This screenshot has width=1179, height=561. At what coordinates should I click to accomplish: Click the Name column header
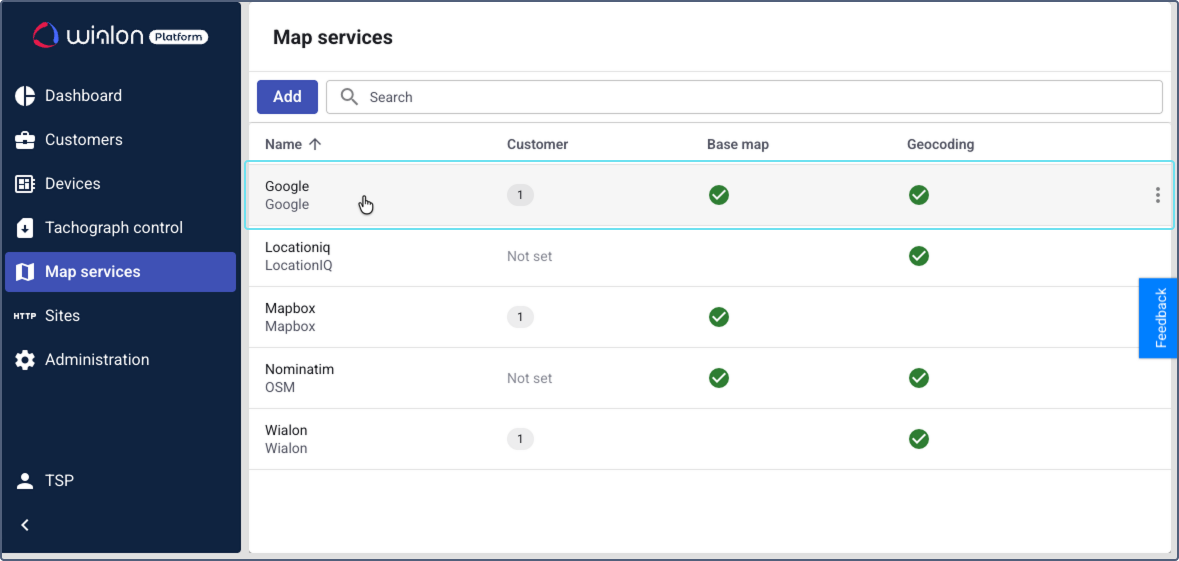(x=283, y=144)
